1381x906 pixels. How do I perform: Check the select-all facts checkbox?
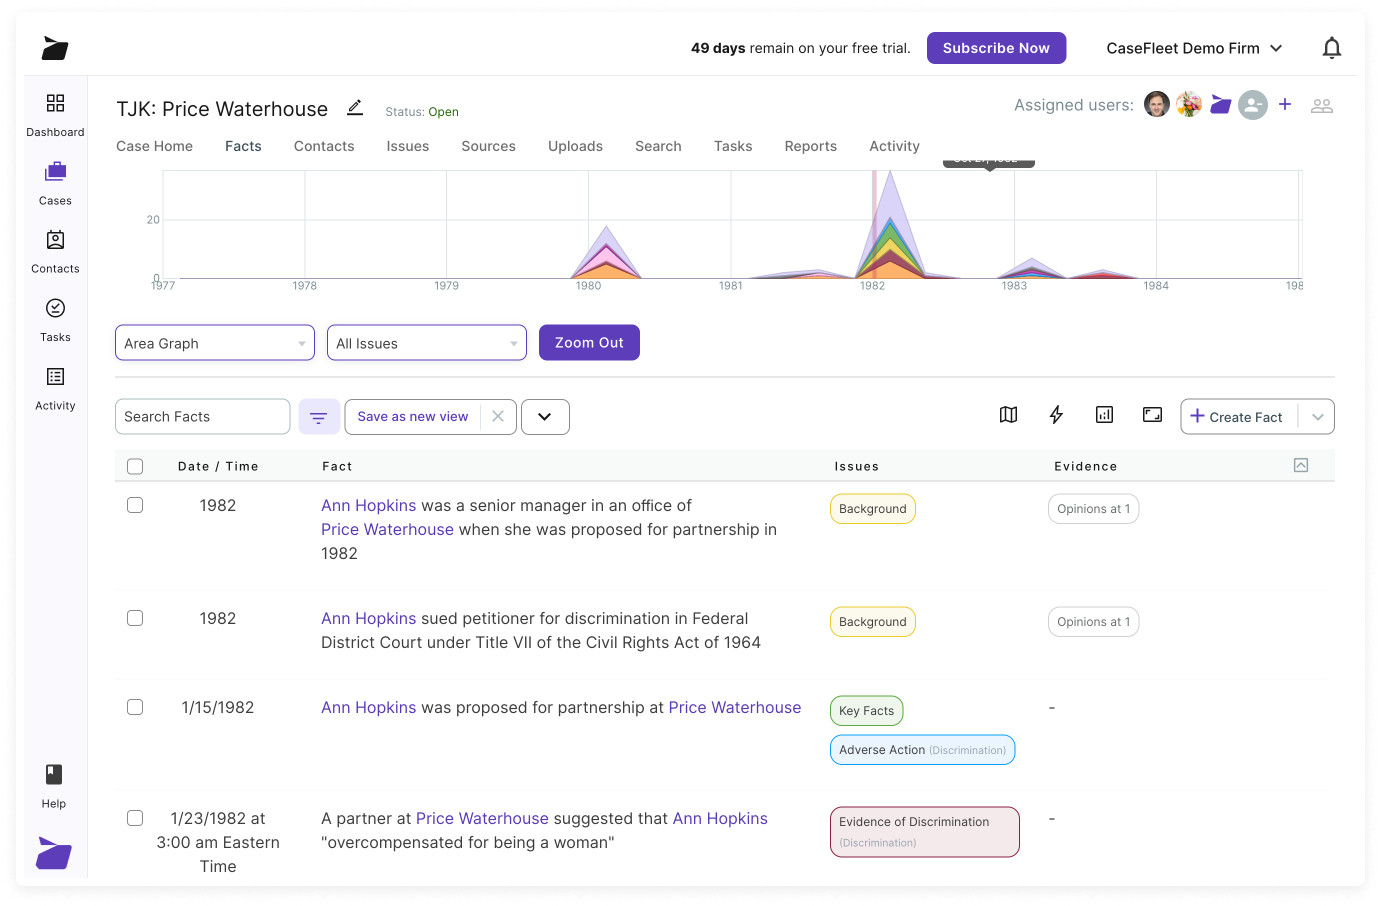click(135, 465)
